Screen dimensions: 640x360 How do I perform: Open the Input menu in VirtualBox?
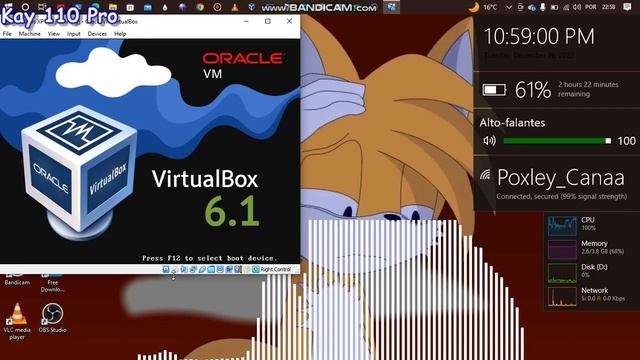73,34
